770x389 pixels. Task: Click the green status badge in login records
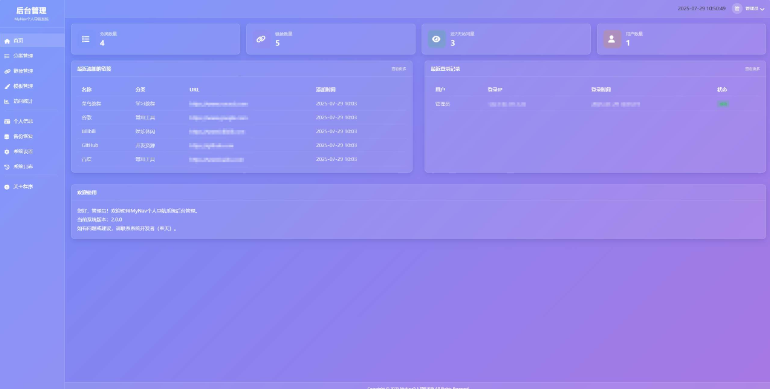click(x=722, y=104)
